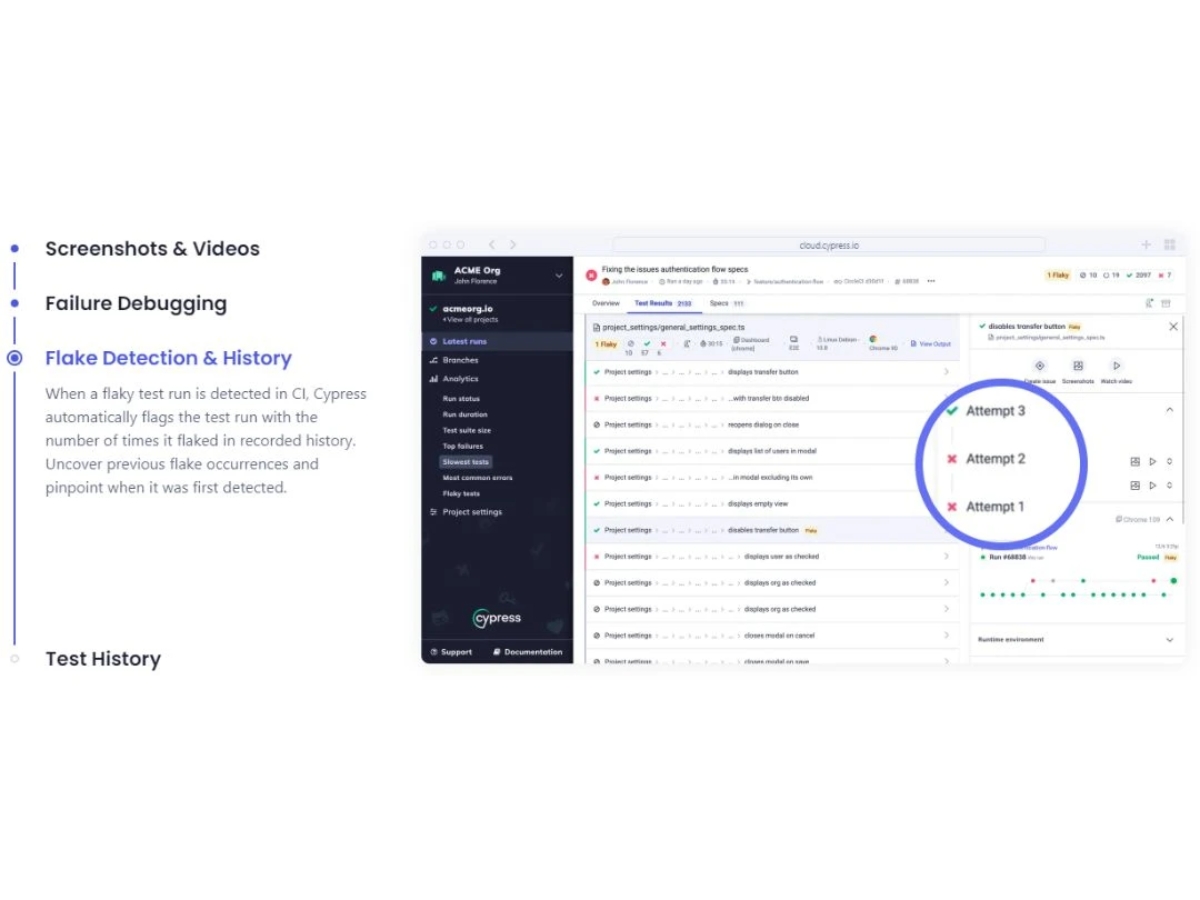Click the Cypress logo in the sidebar
Screen dimensions: 1200x900
(497, 618)
